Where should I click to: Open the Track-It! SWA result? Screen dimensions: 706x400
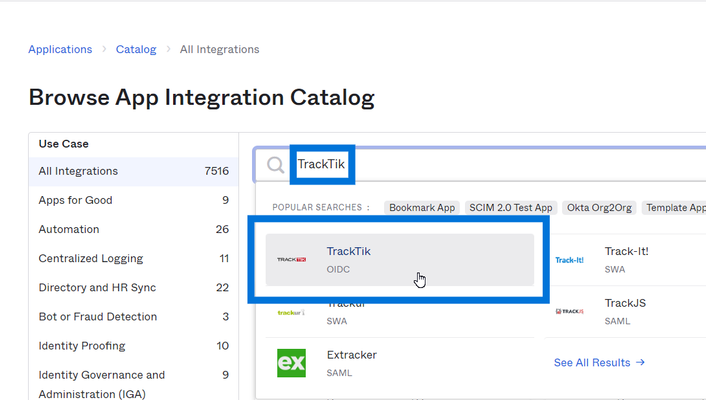tap(625, 260)
